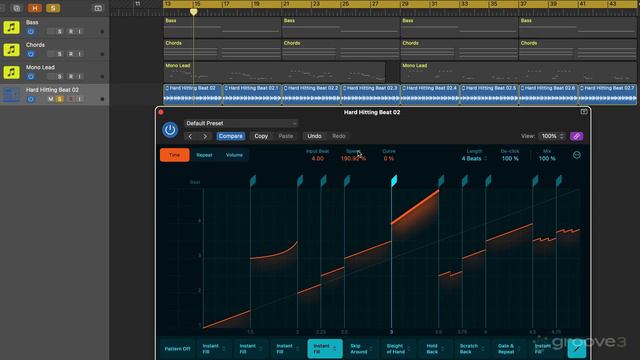Viewport: 640px width, 360px height.
Task: Click the Mix 100 % value
Action: click(547, 158)
